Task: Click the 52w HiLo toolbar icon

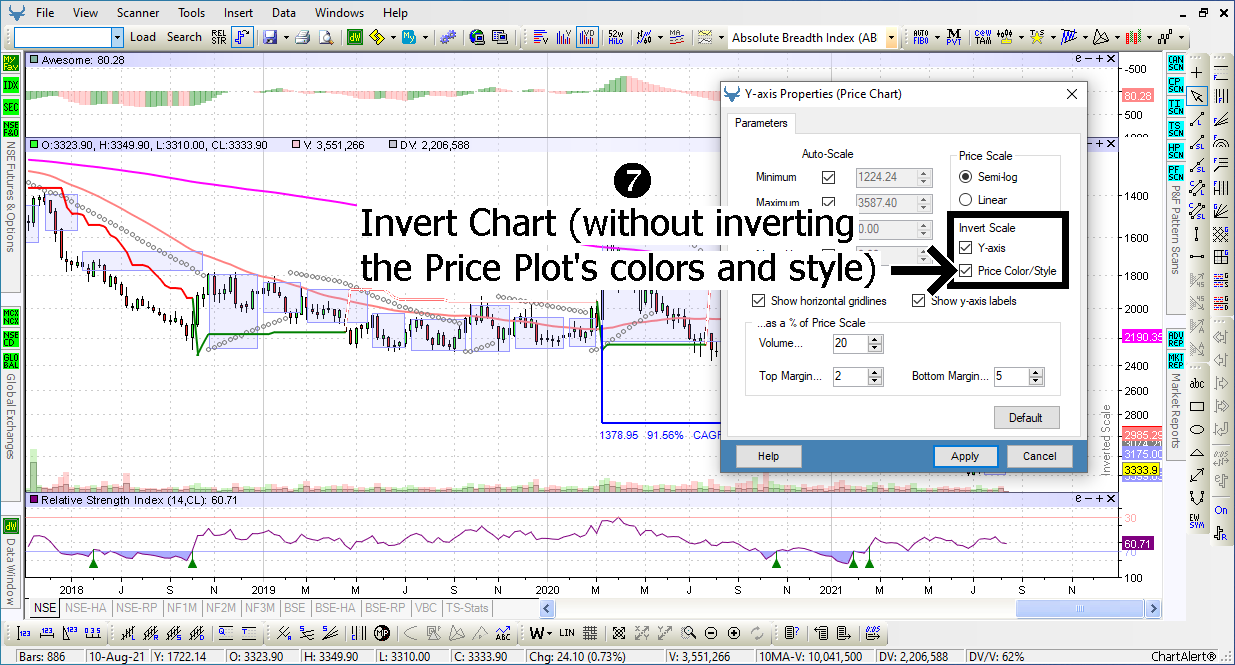Action: (617, 37)
